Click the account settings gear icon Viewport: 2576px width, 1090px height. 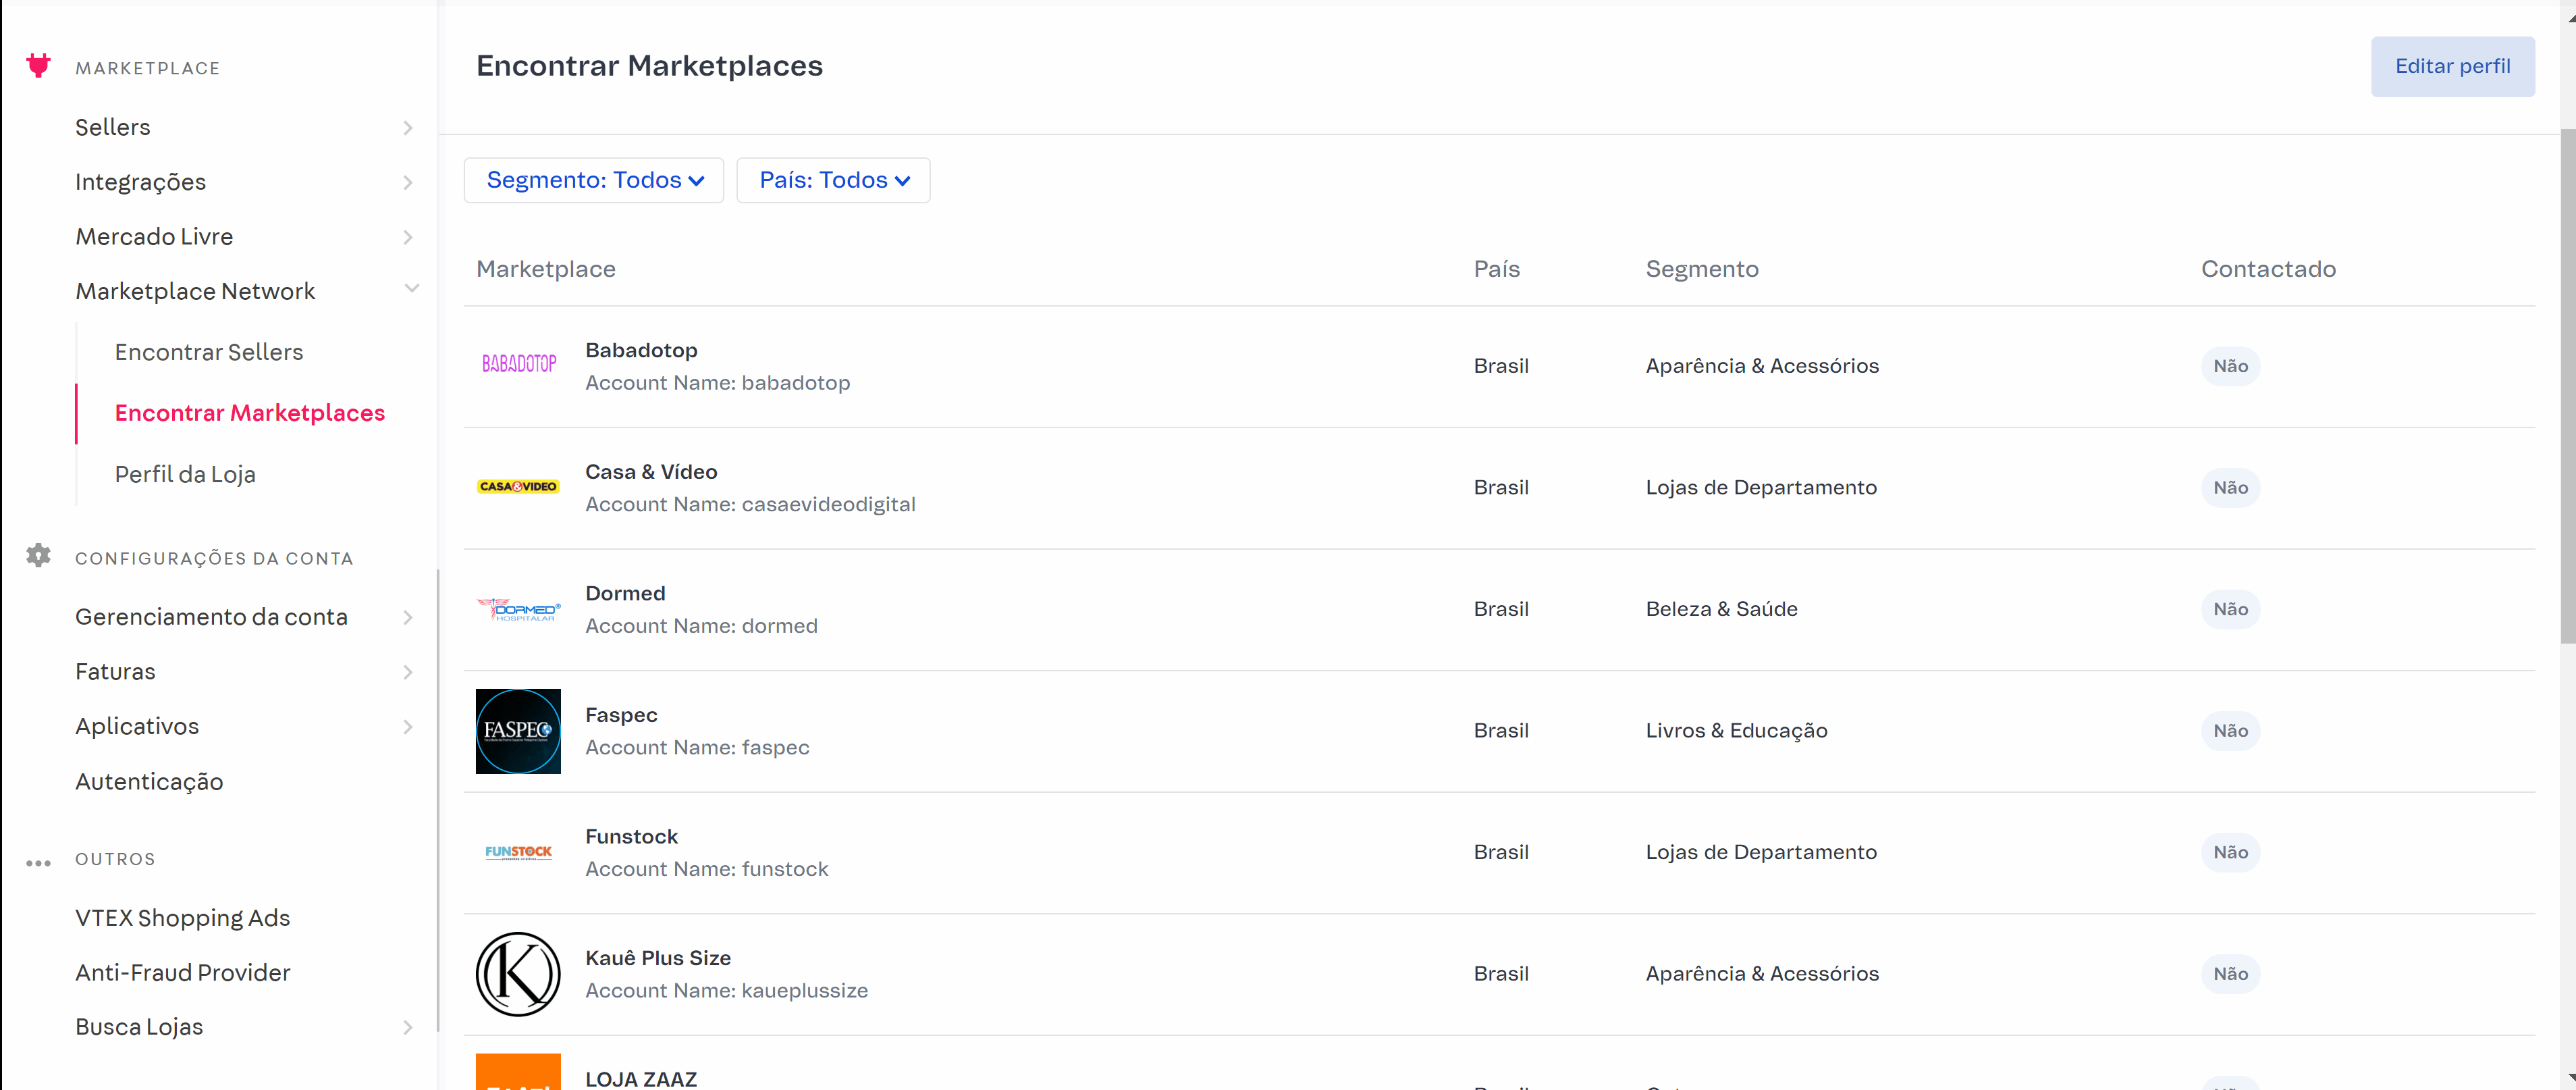click(x=38, y=556)
